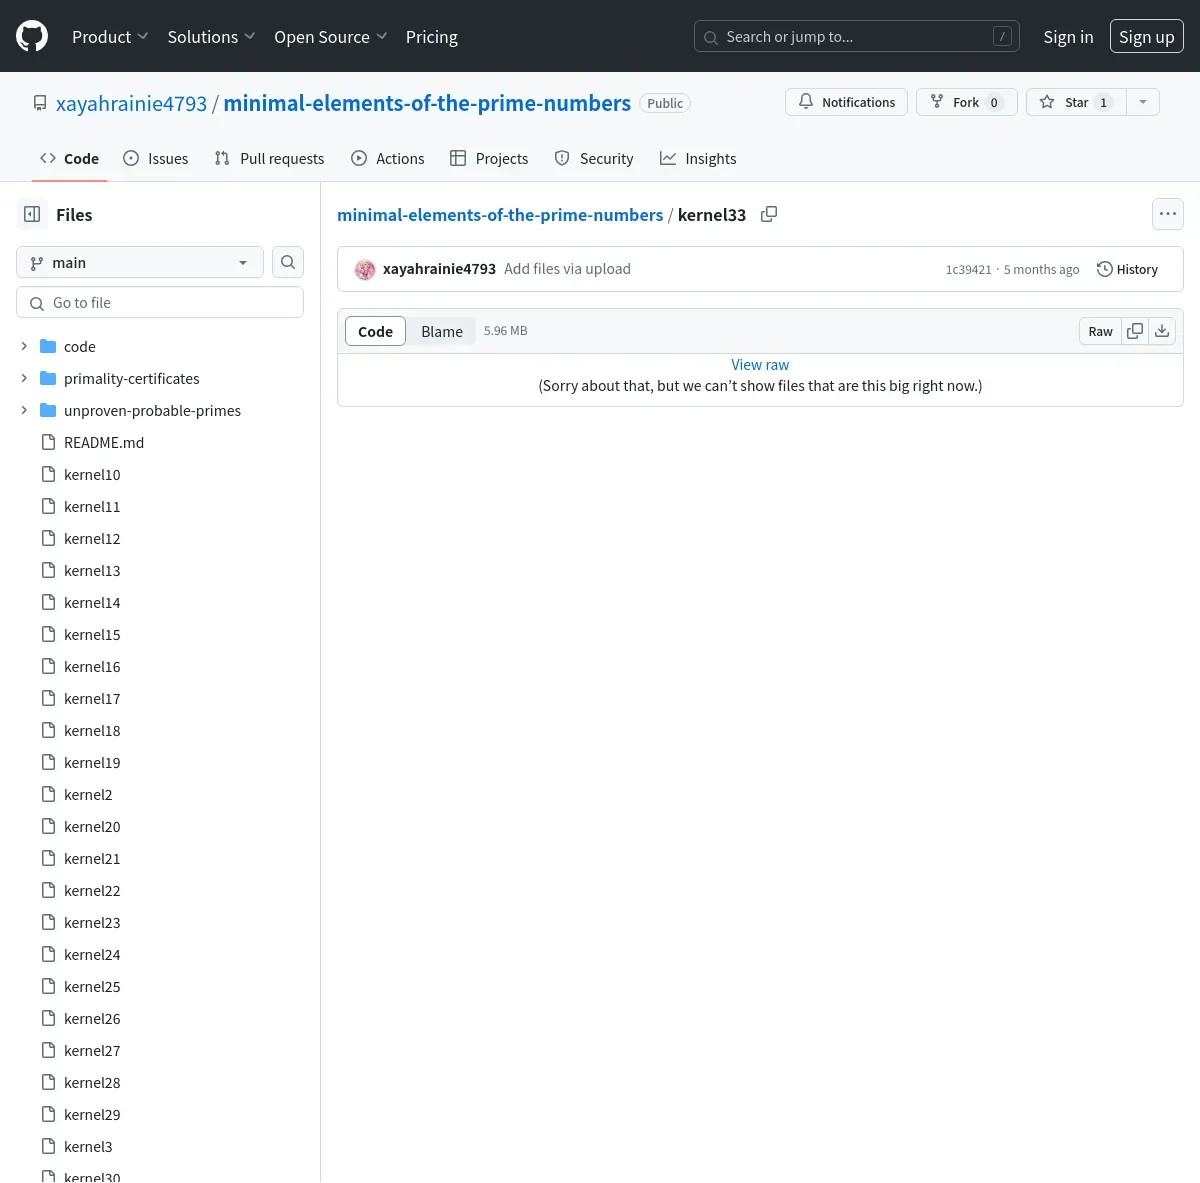Open the star lists dropdown arrow
Screen dimensions: 1200x1183
point(1143,102)
